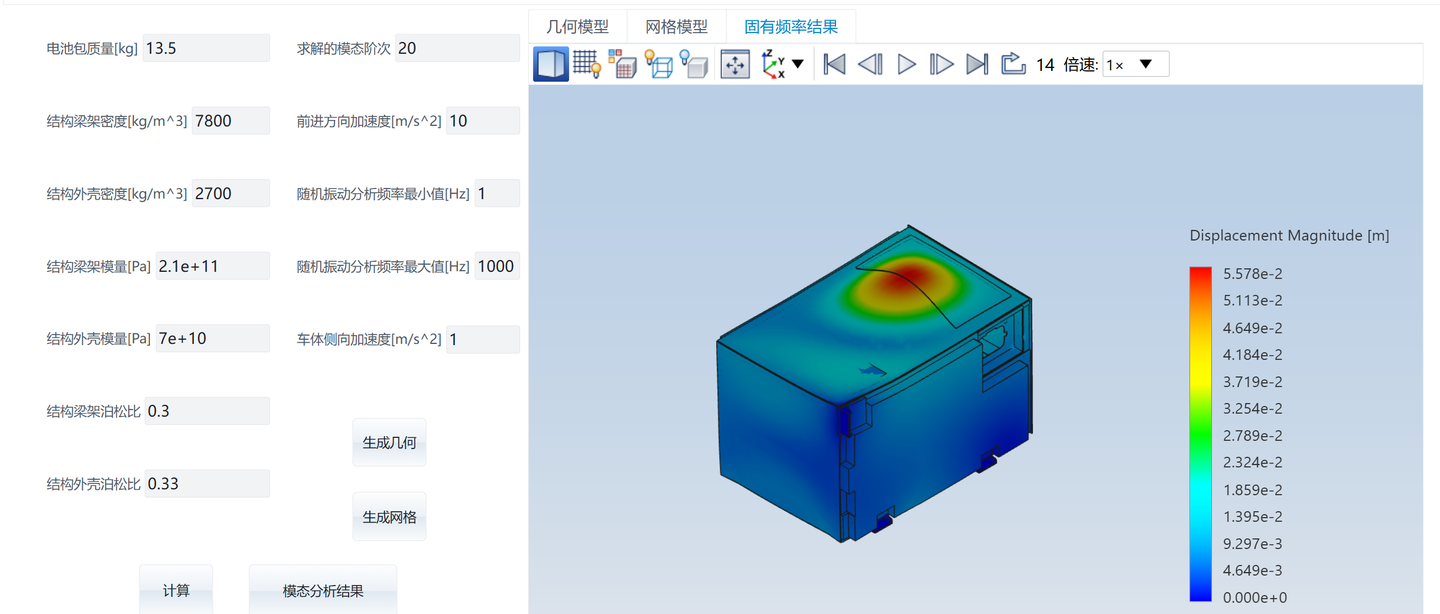Screen dimensions: 1440x614
Task: Click the 随机振动分析频率最小值 input field
Action: [x=497, y=193]
